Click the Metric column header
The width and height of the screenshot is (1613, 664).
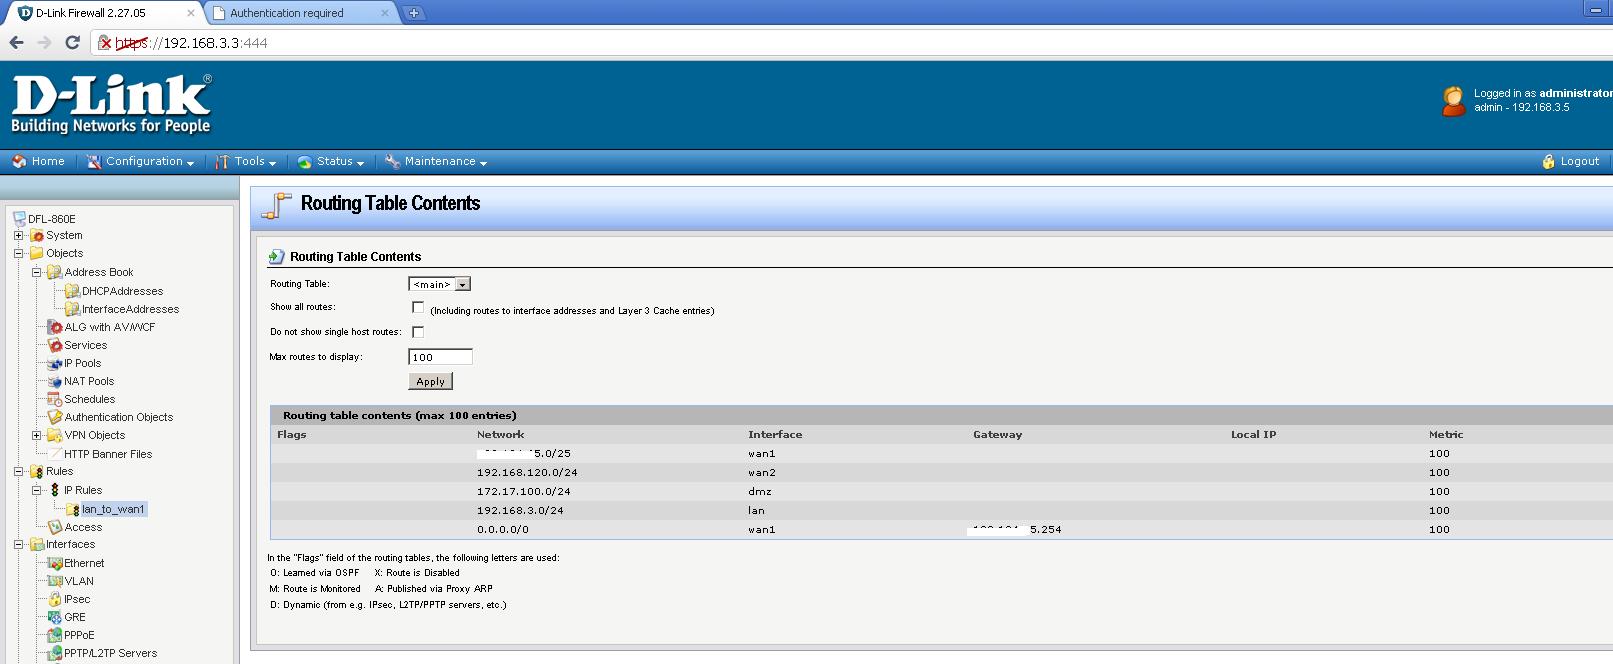[1446, 434]
